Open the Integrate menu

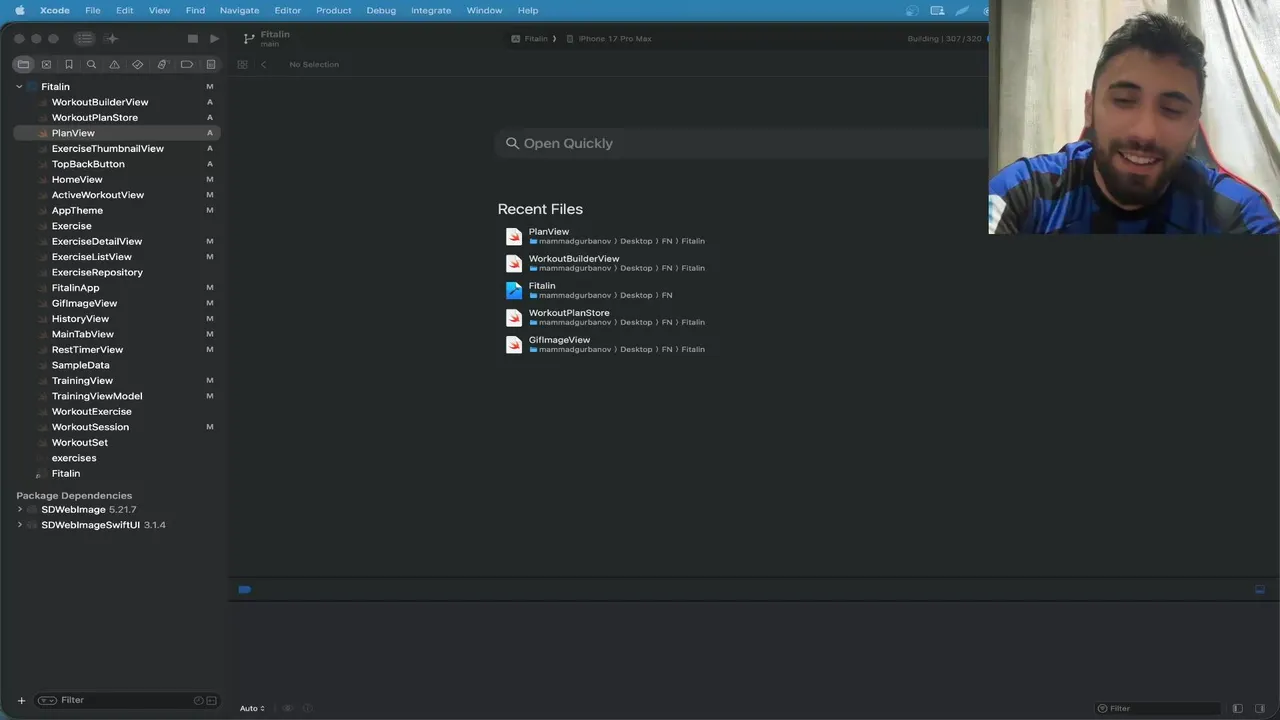431,10
